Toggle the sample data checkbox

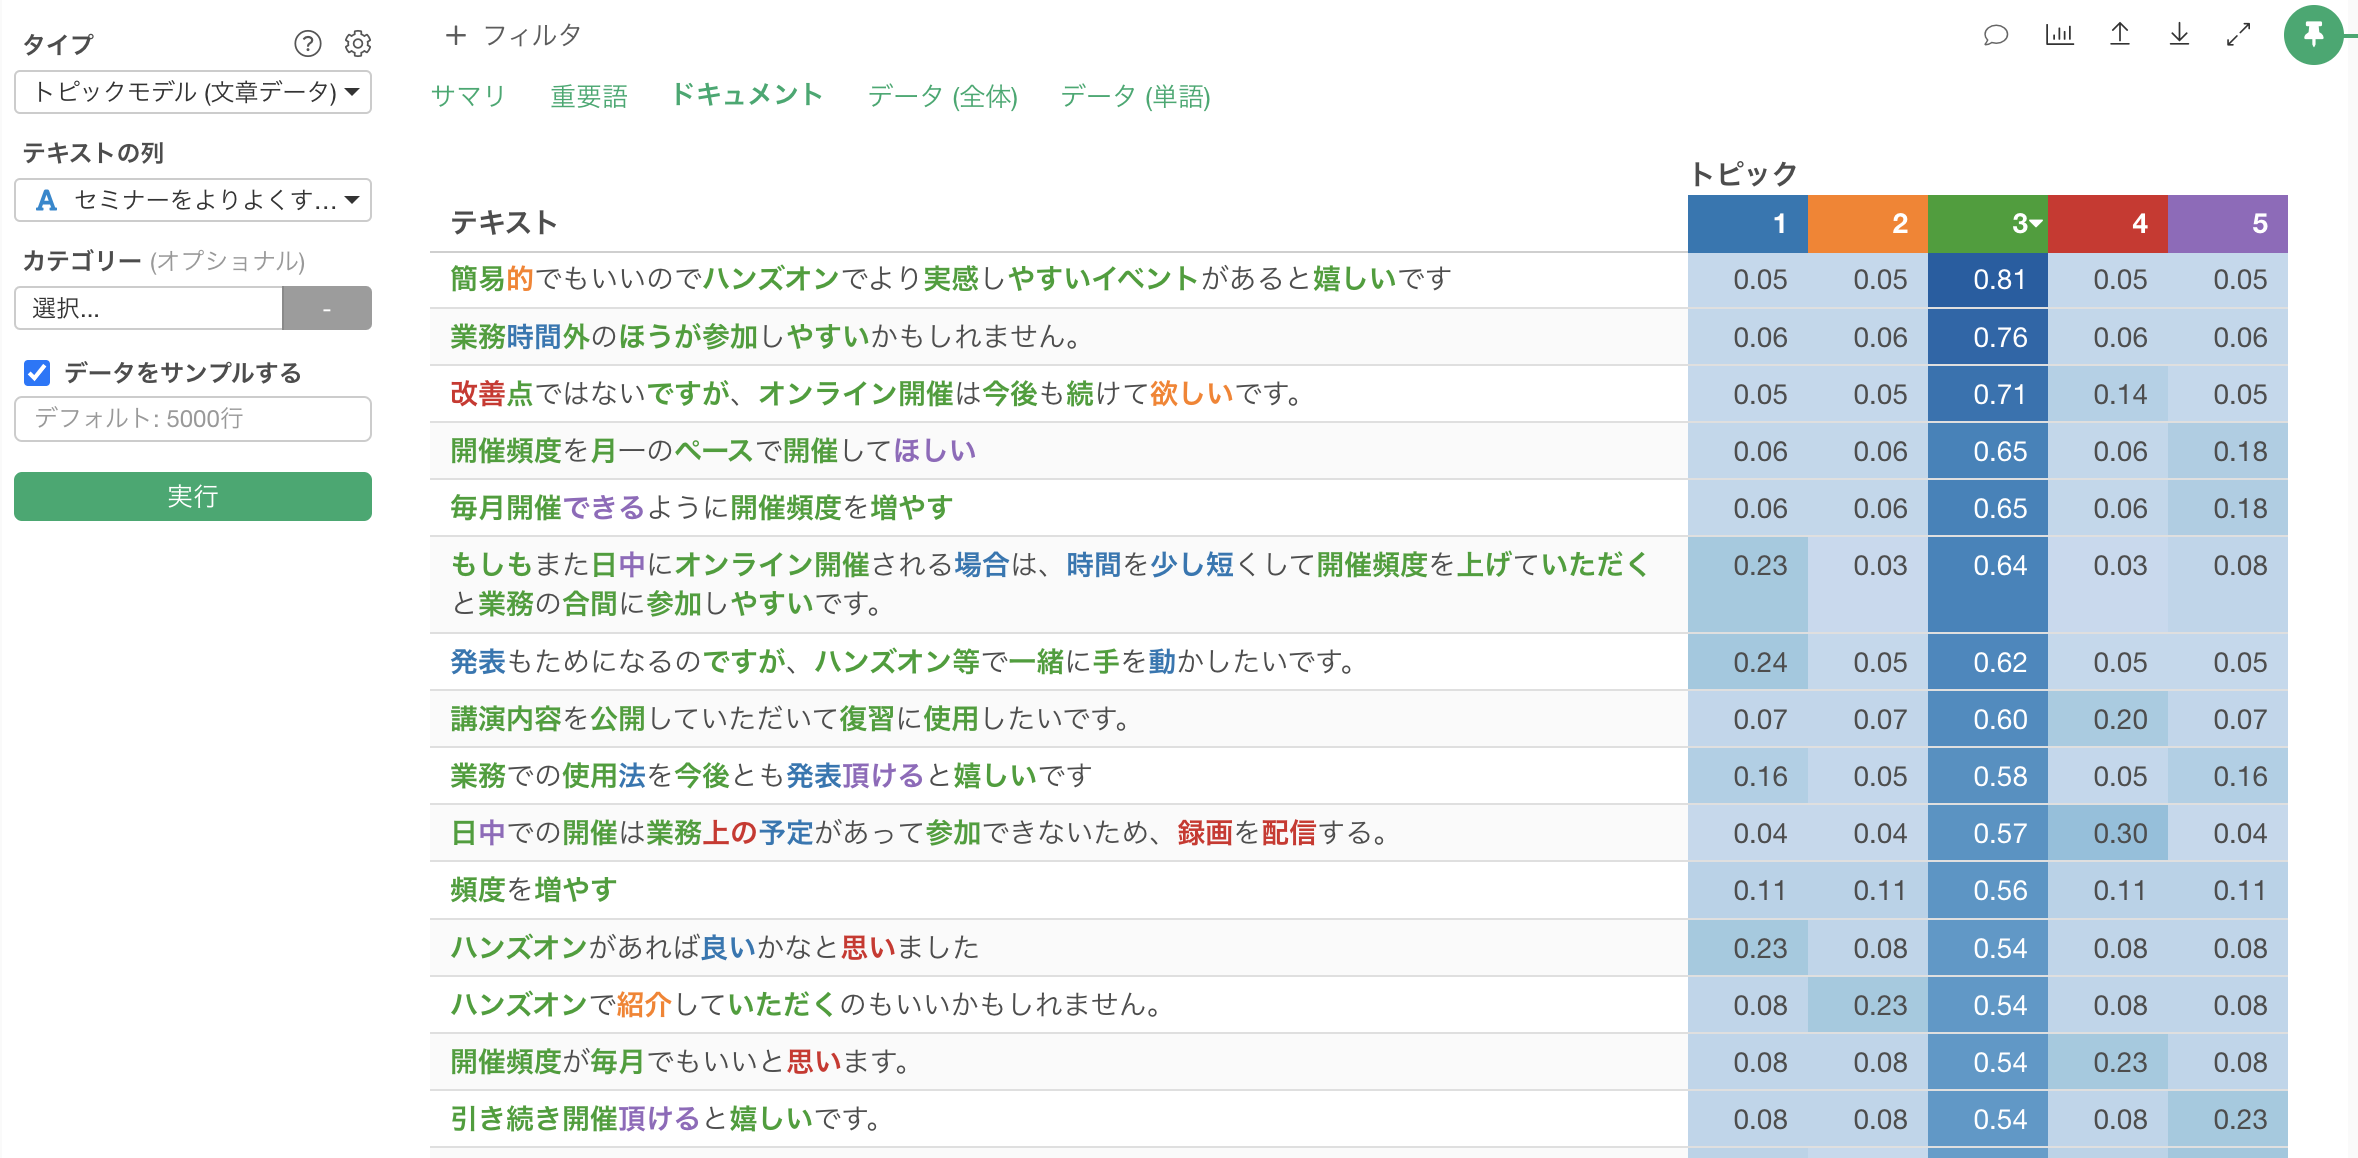(37, 373)
